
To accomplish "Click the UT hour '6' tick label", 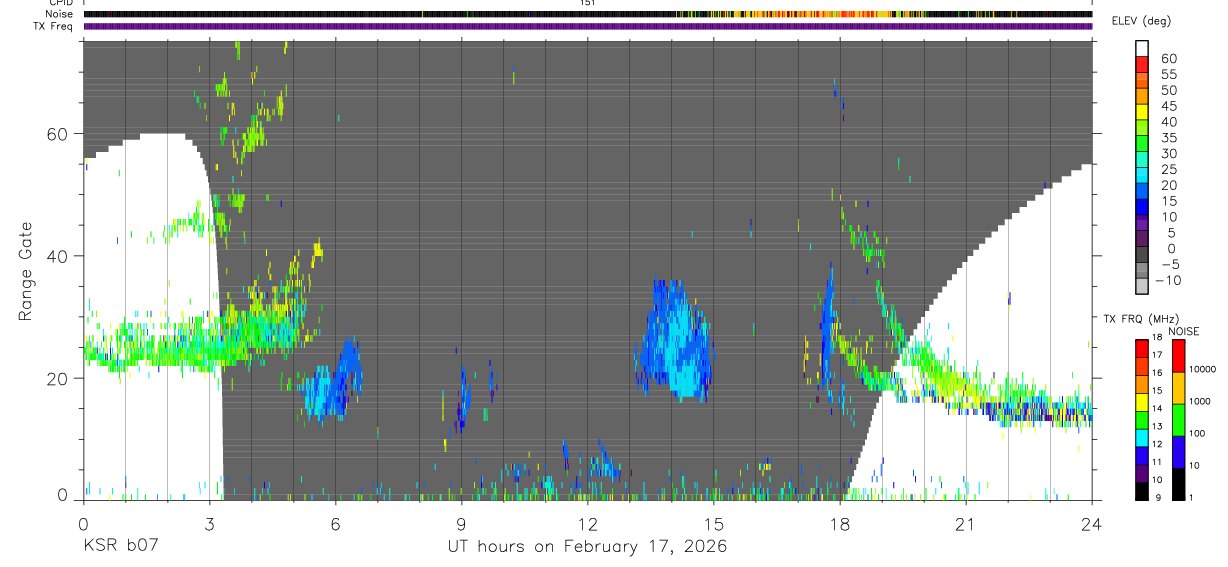I will pyautogui.click(x=335, y=523).
